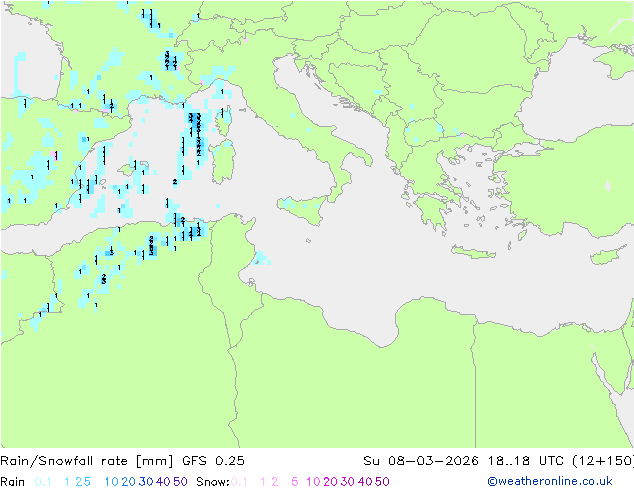Click the 'Rain/Snowfall rate [mm]' title text
The height and width of the screenshot is (490, 634).
pyautogui.click(x=87, y=461)
